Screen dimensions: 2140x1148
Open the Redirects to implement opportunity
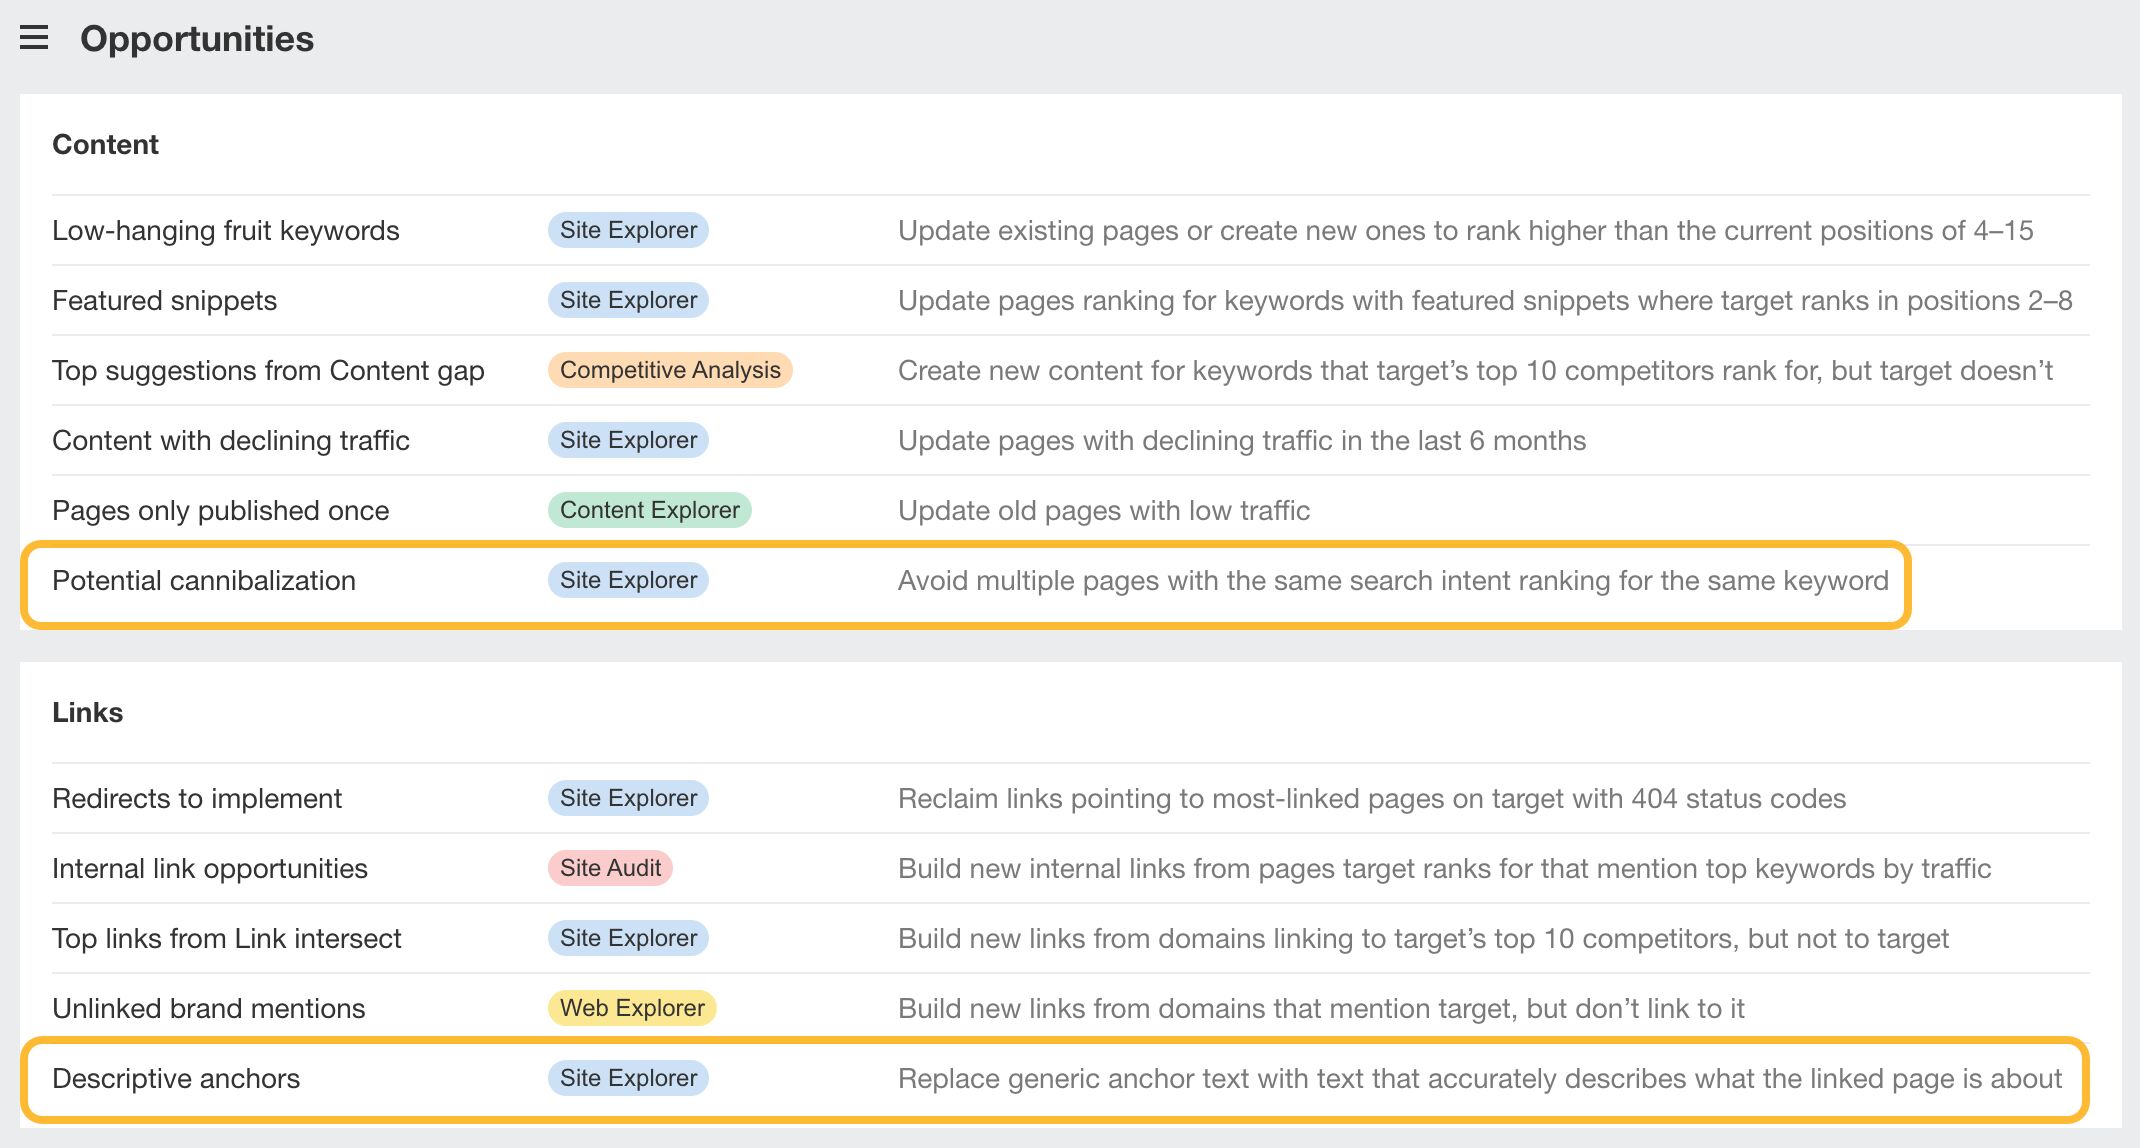pyautogui.click(x=197, y=798)
